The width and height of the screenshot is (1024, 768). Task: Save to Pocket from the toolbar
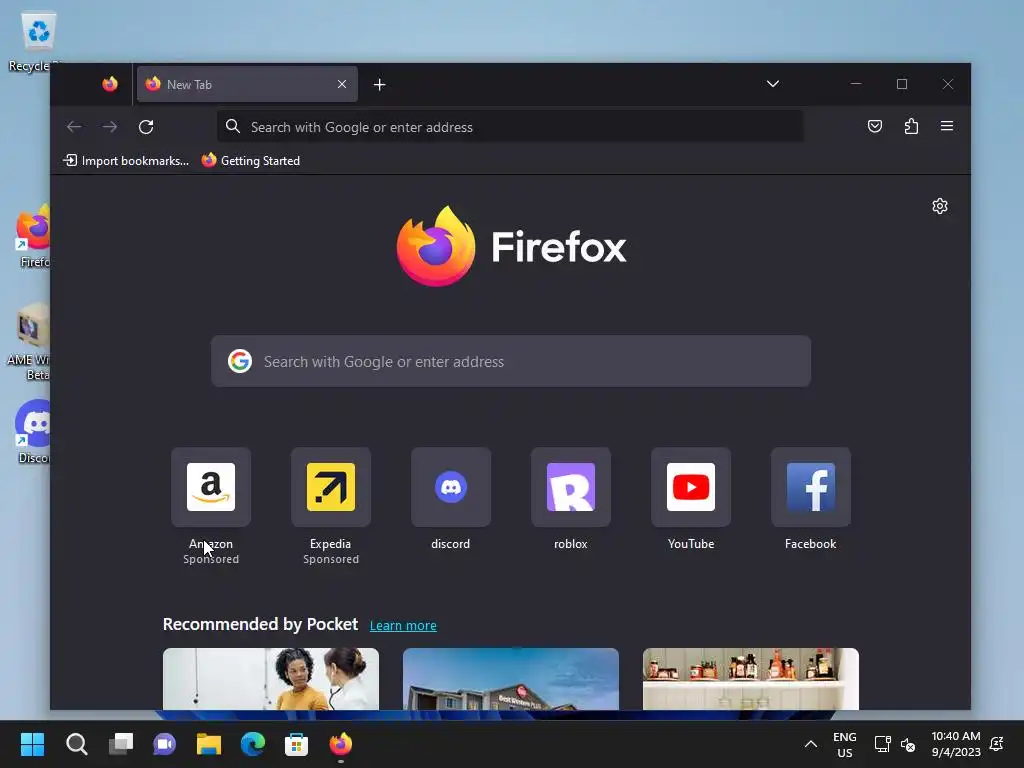[x=874, y=126]
